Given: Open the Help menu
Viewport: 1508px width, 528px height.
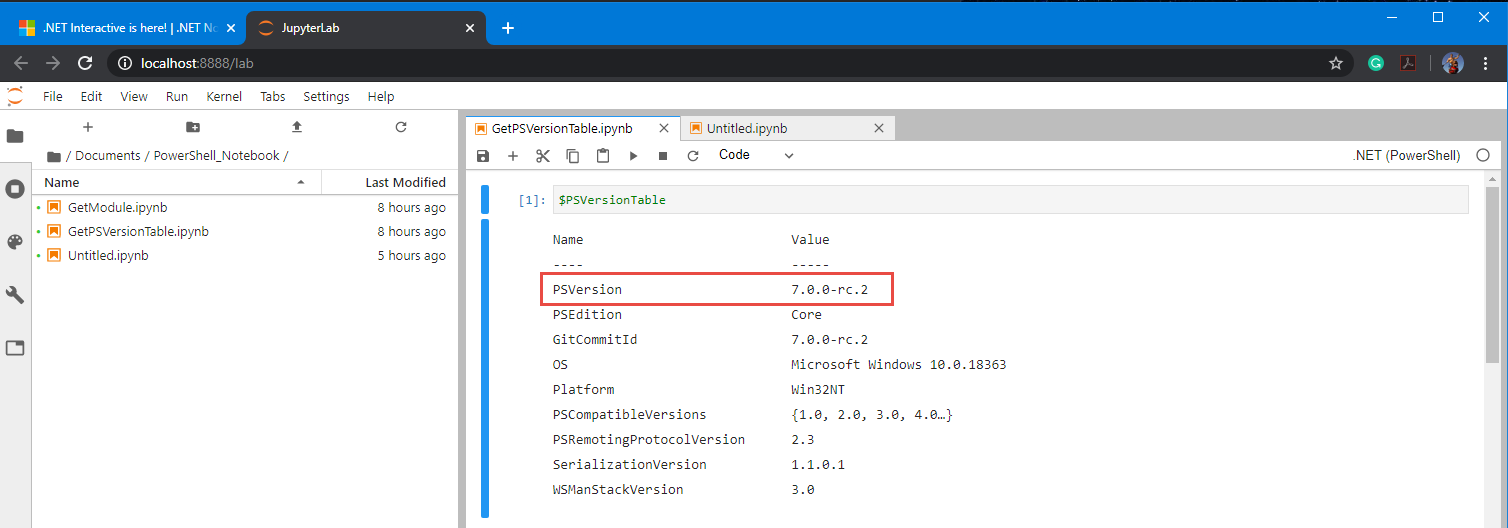Looking at the screenshot, I should (x=381, y=96).
